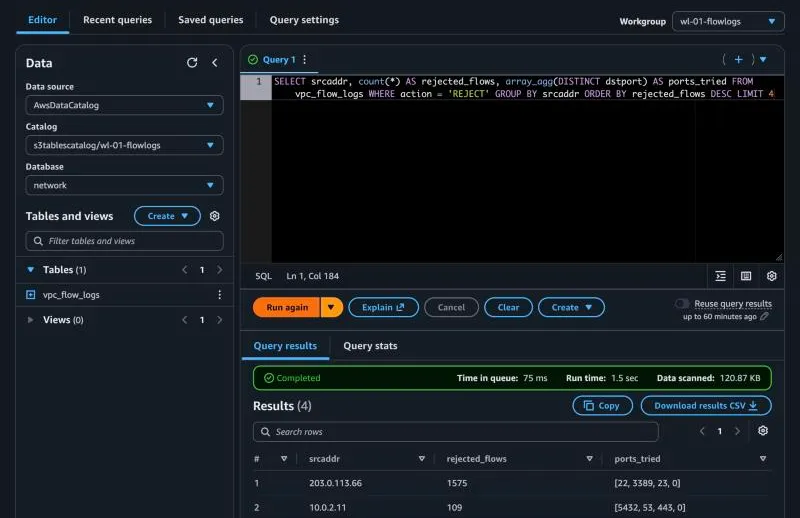This screenshot has width=800, height=518.
Task: Open Workgroup dropdown wl-01-flowlogs
Action: (728, 21)
